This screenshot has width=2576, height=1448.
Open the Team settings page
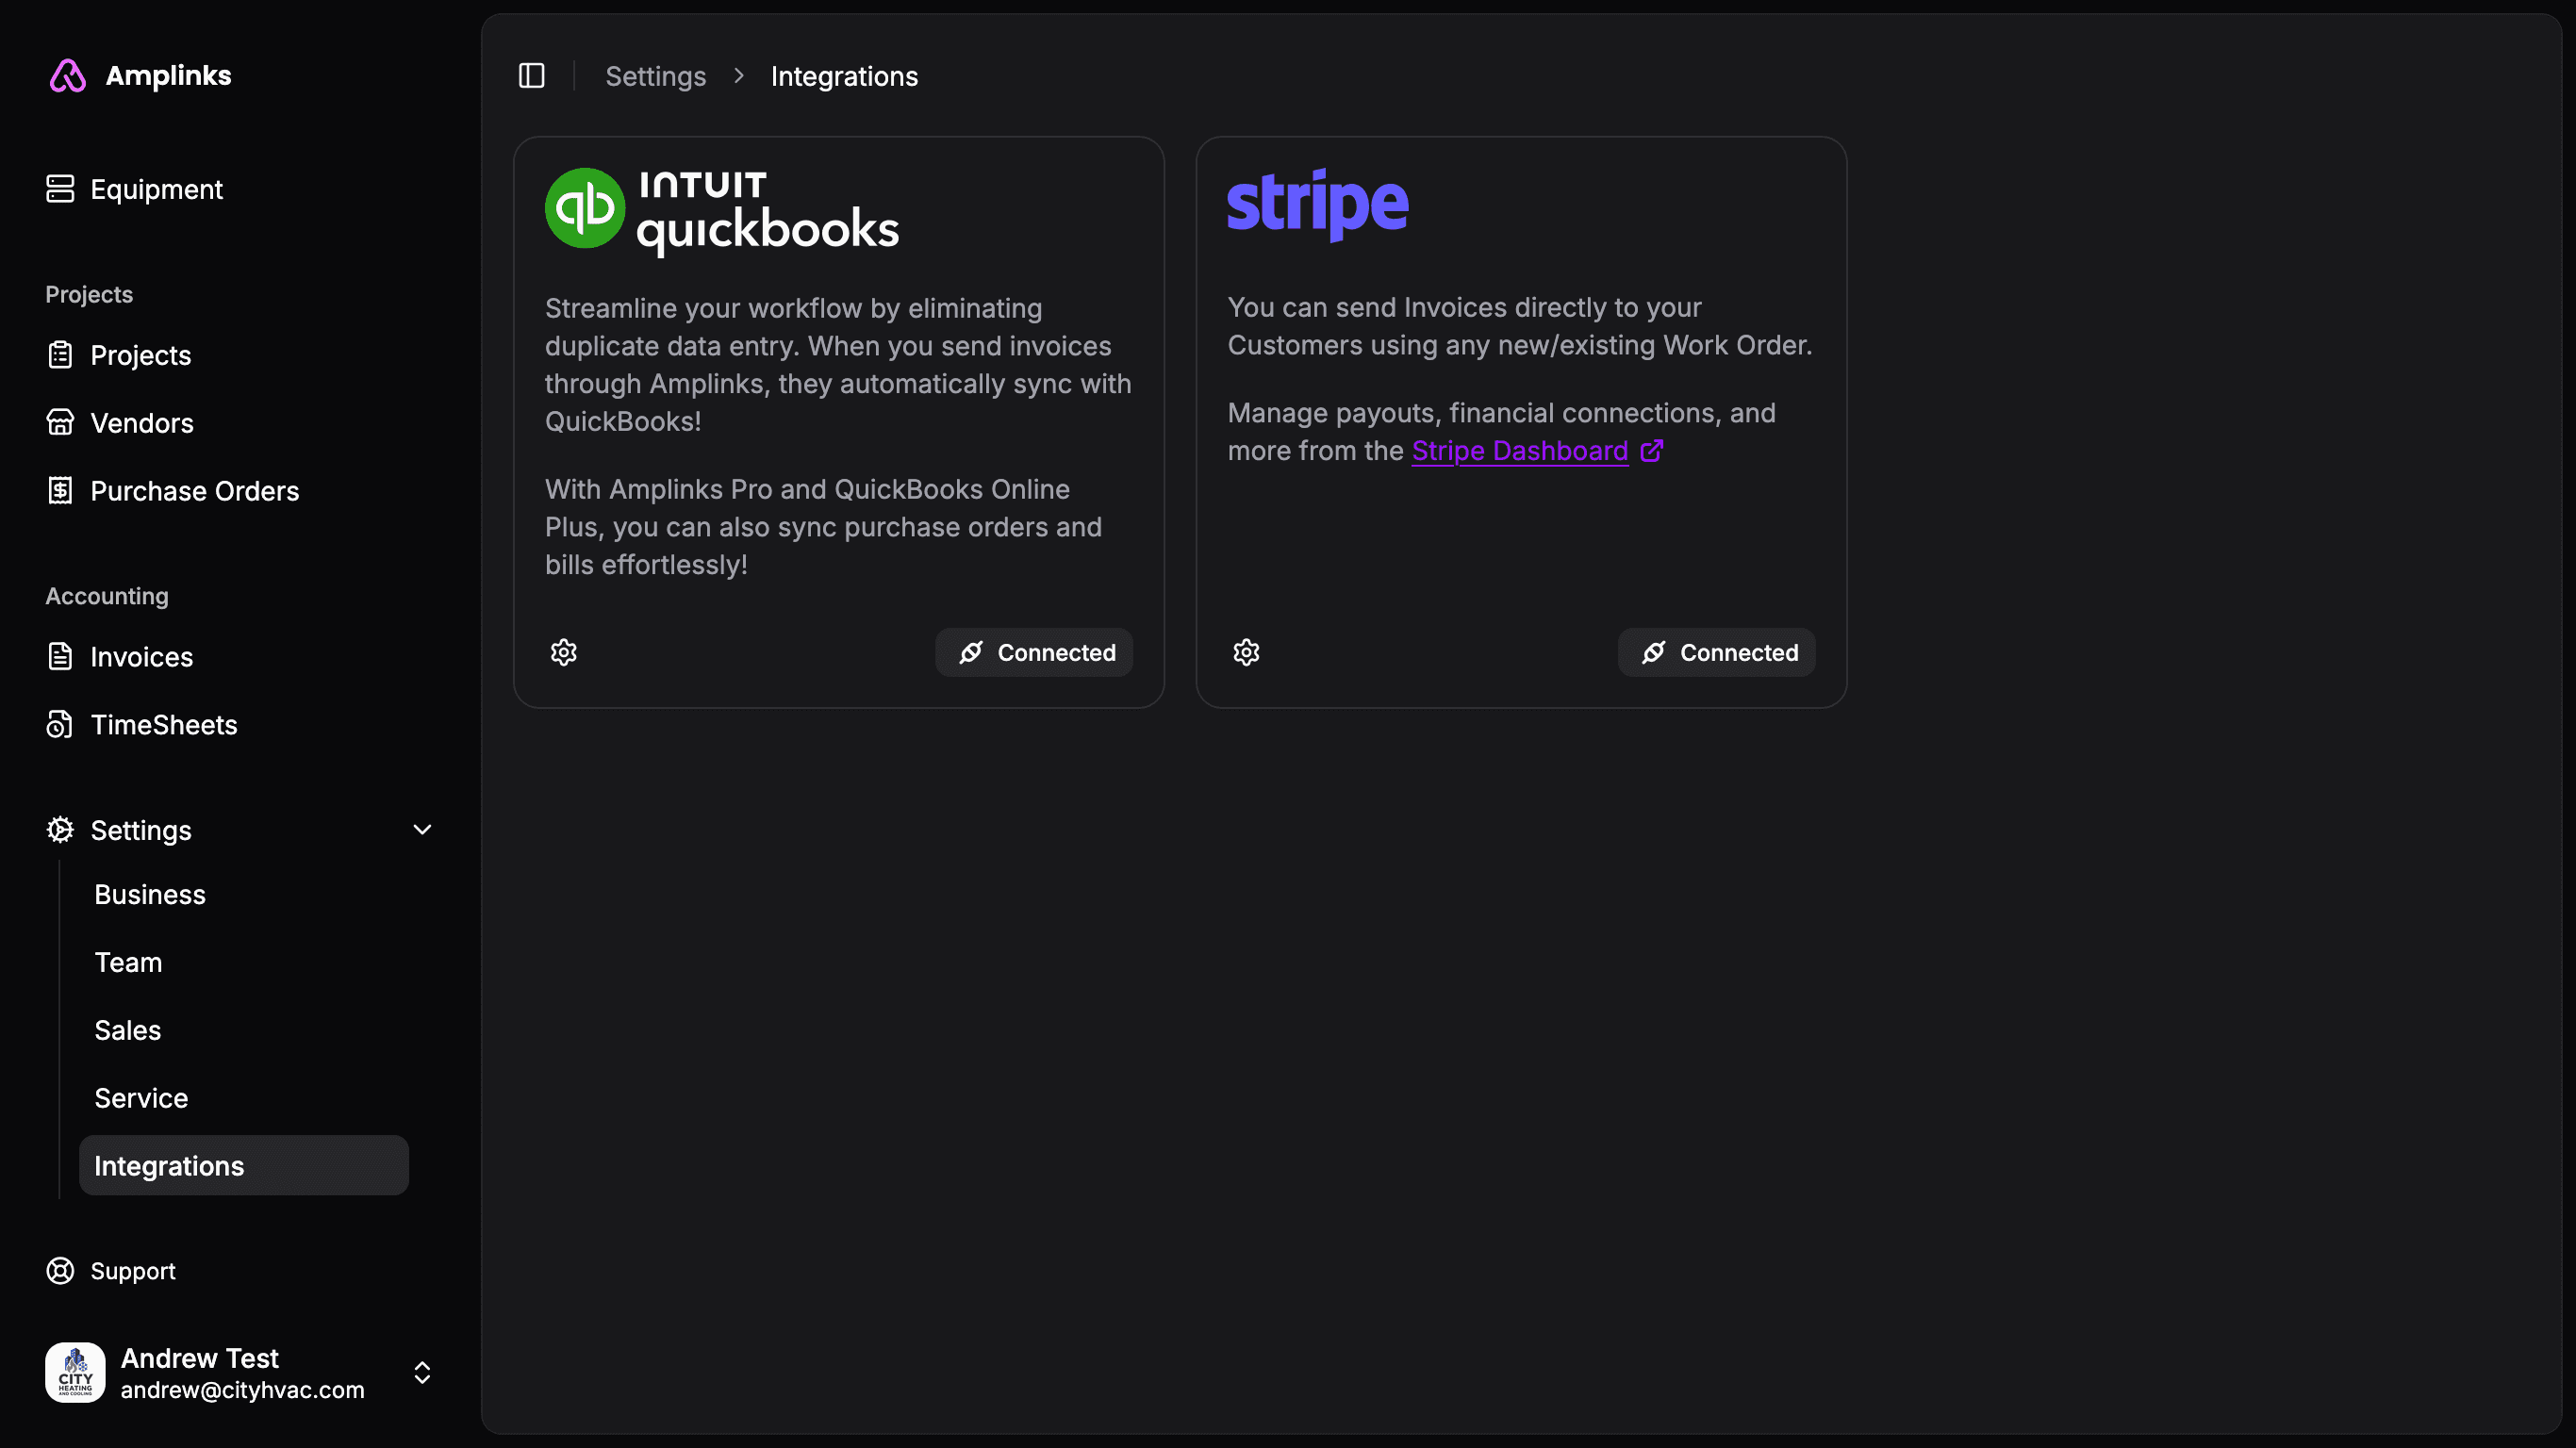128,963
